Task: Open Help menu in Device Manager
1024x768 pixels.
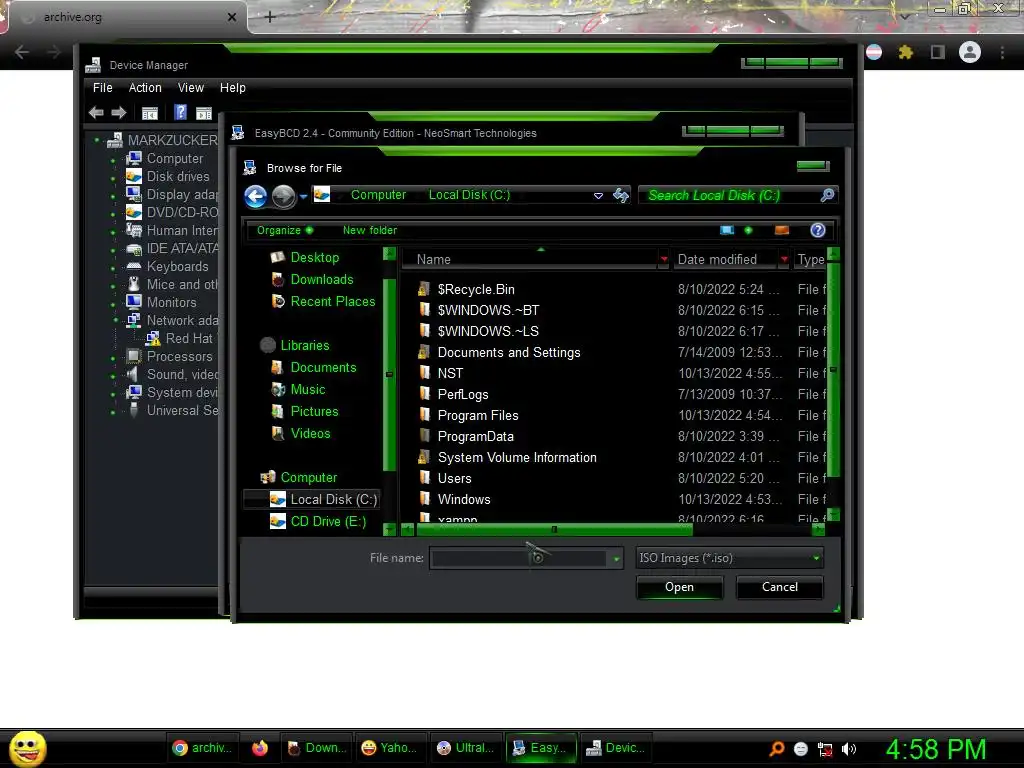Action: pyautogui.click(x=232, y=88)
